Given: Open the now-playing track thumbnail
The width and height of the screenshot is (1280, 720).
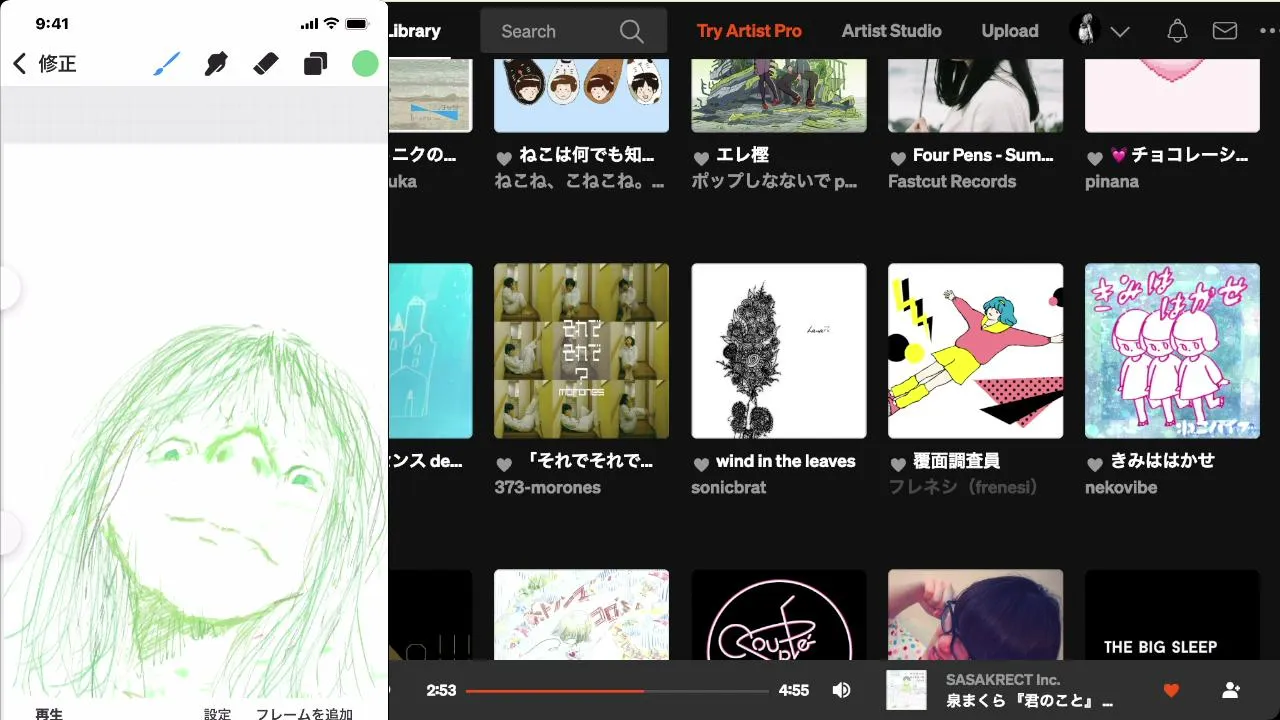Looking at the screenshot, I should tap(906, 690).
